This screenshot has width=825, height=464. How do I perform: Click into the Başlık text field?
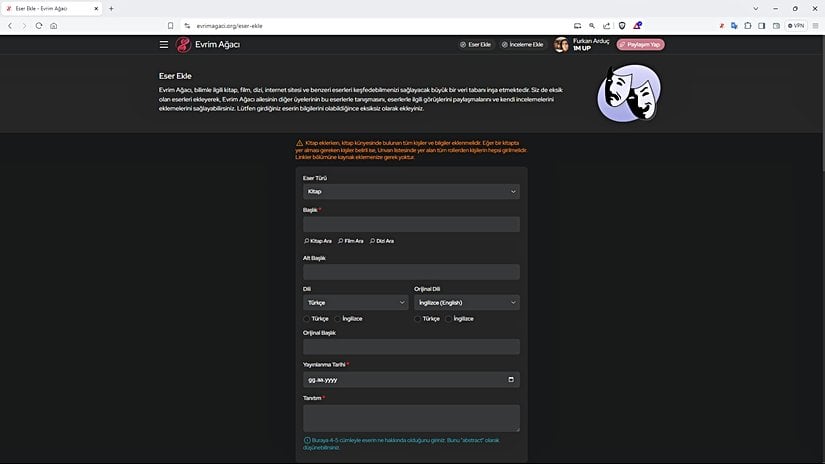pos(410,224)
